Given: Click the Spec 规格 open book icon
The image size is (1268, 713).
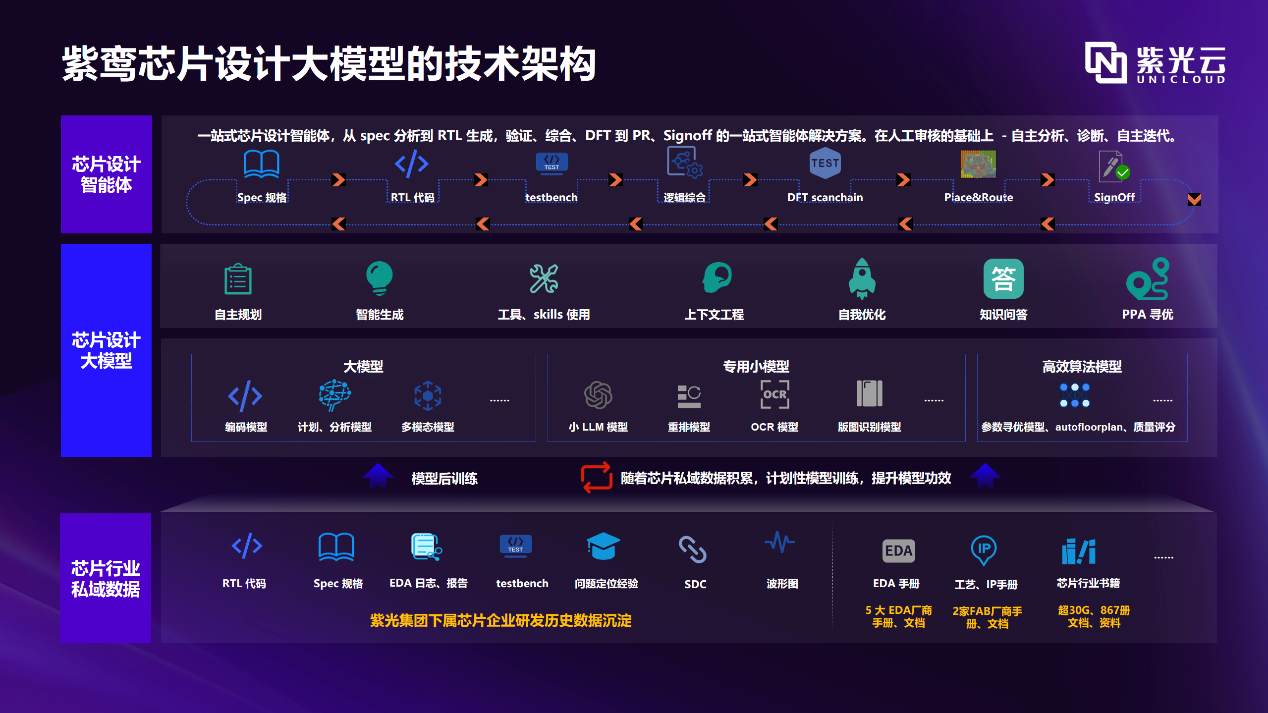Looking at the screenshot, I should click(262, 164).
